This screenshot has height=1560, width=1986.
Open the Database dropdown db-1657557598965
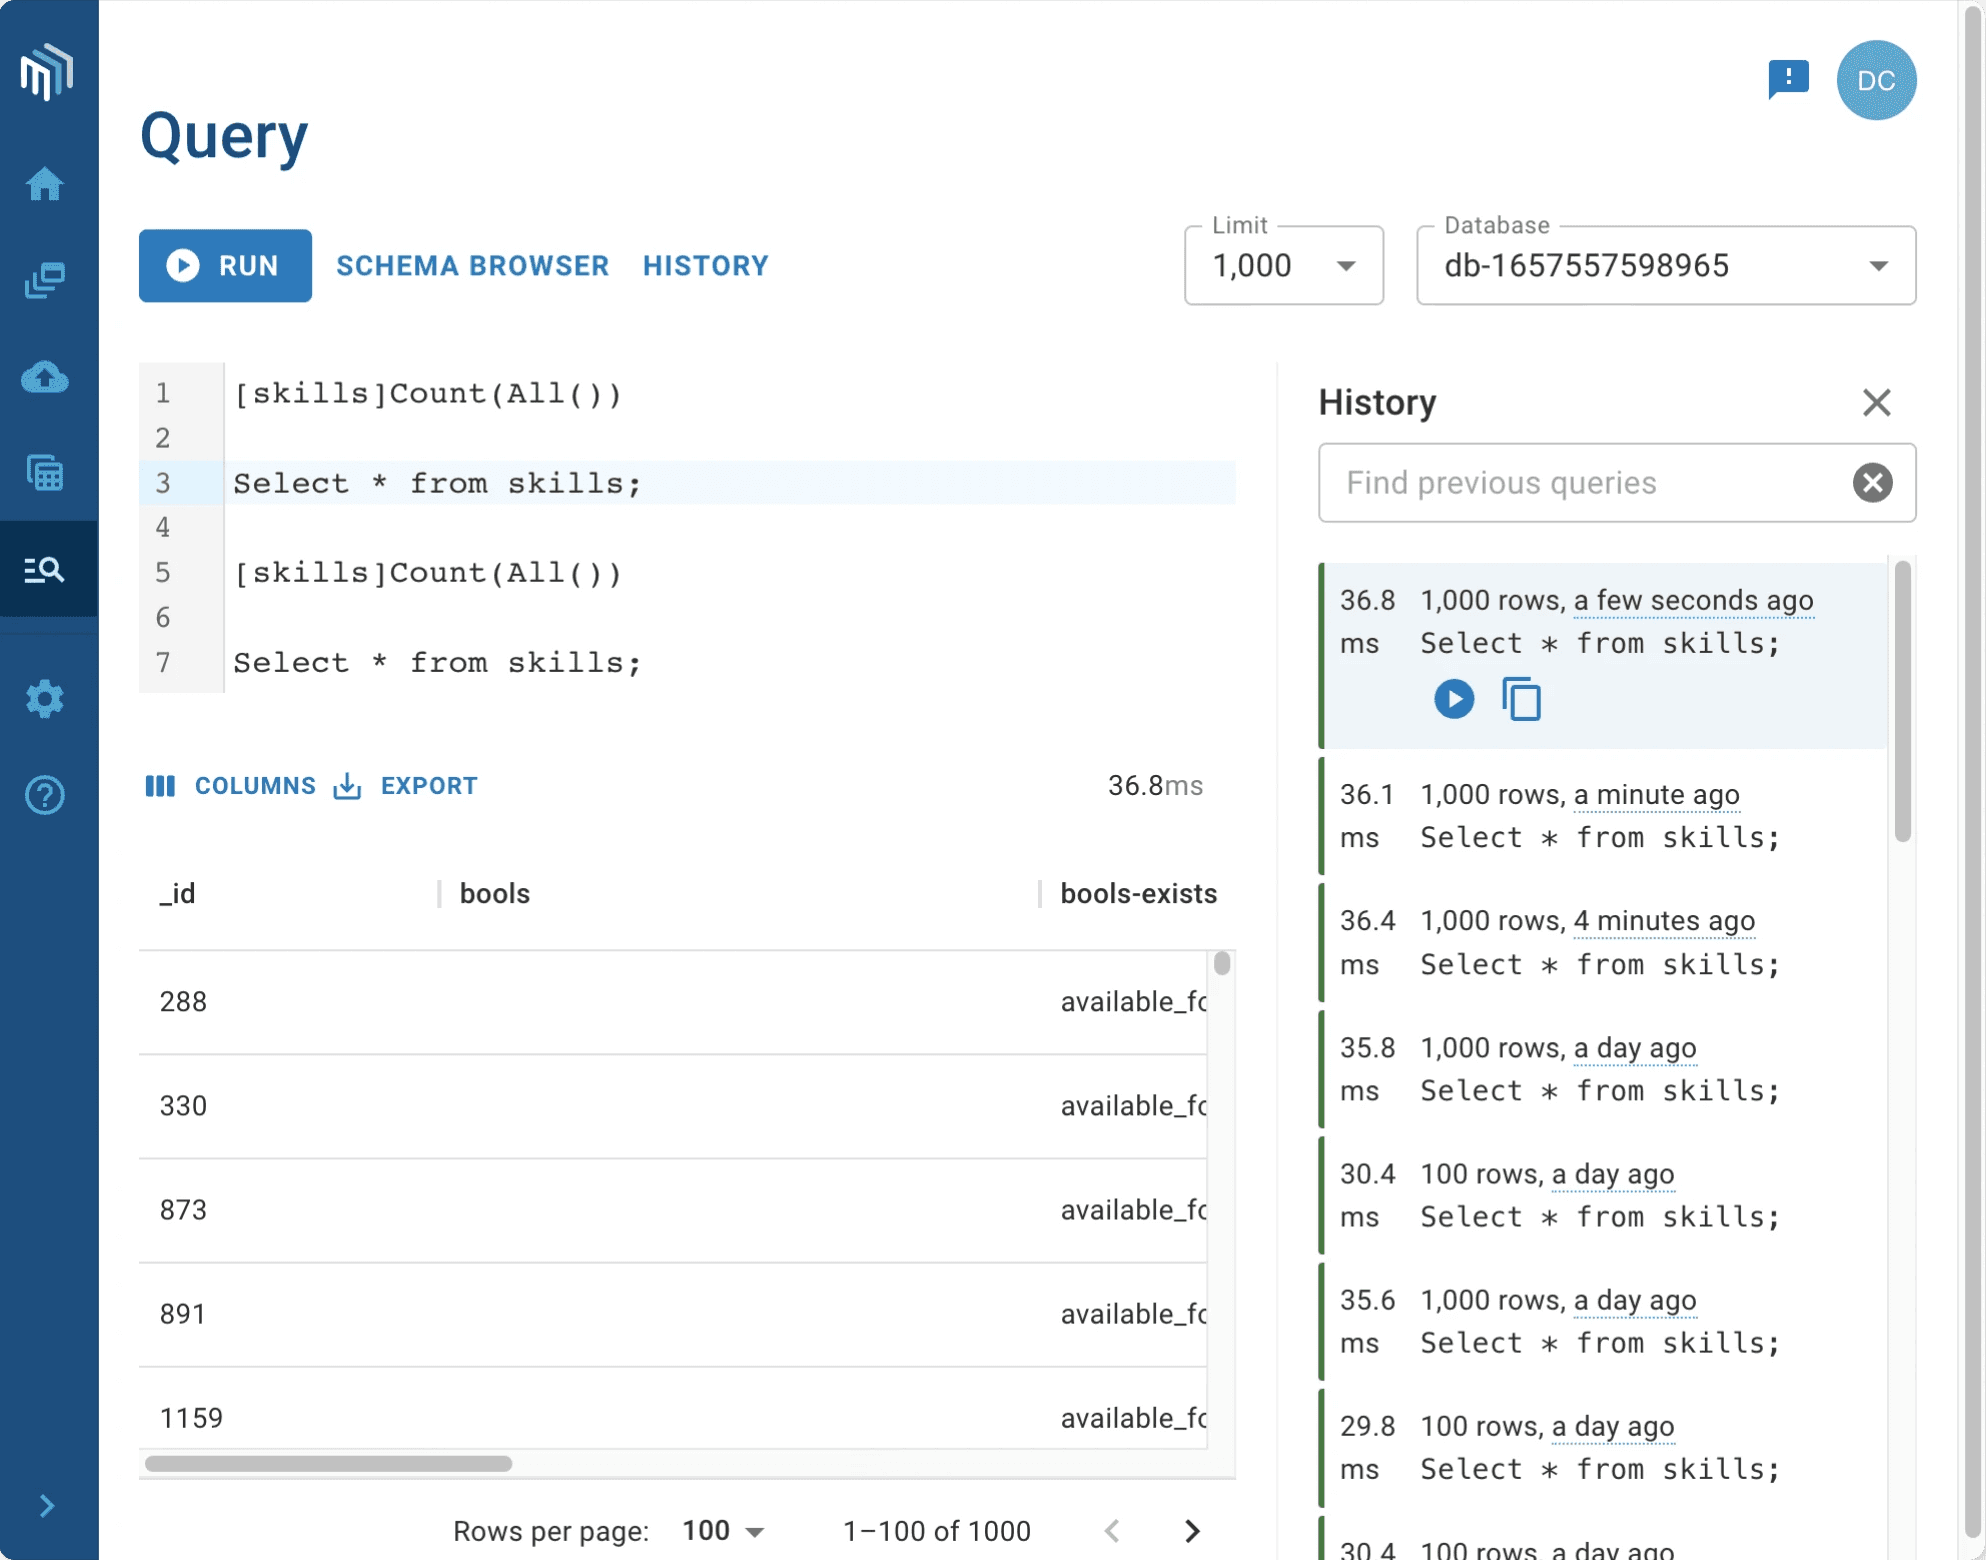click(1666, 266)
